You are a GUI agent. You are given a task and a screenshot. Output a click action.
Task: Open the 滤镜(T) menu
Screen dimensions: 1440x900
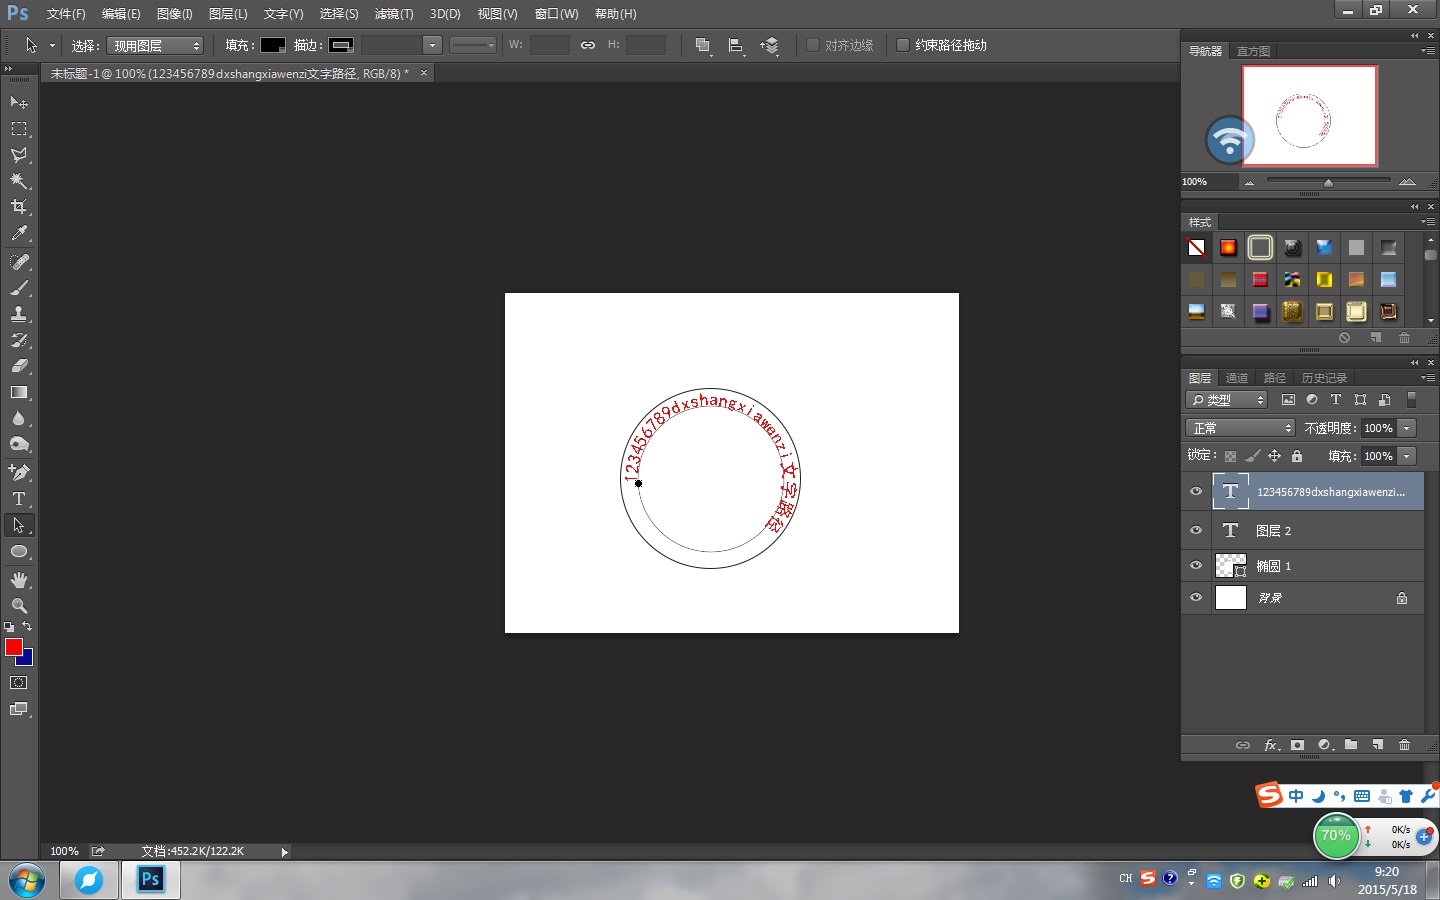[x=394, y=14]
